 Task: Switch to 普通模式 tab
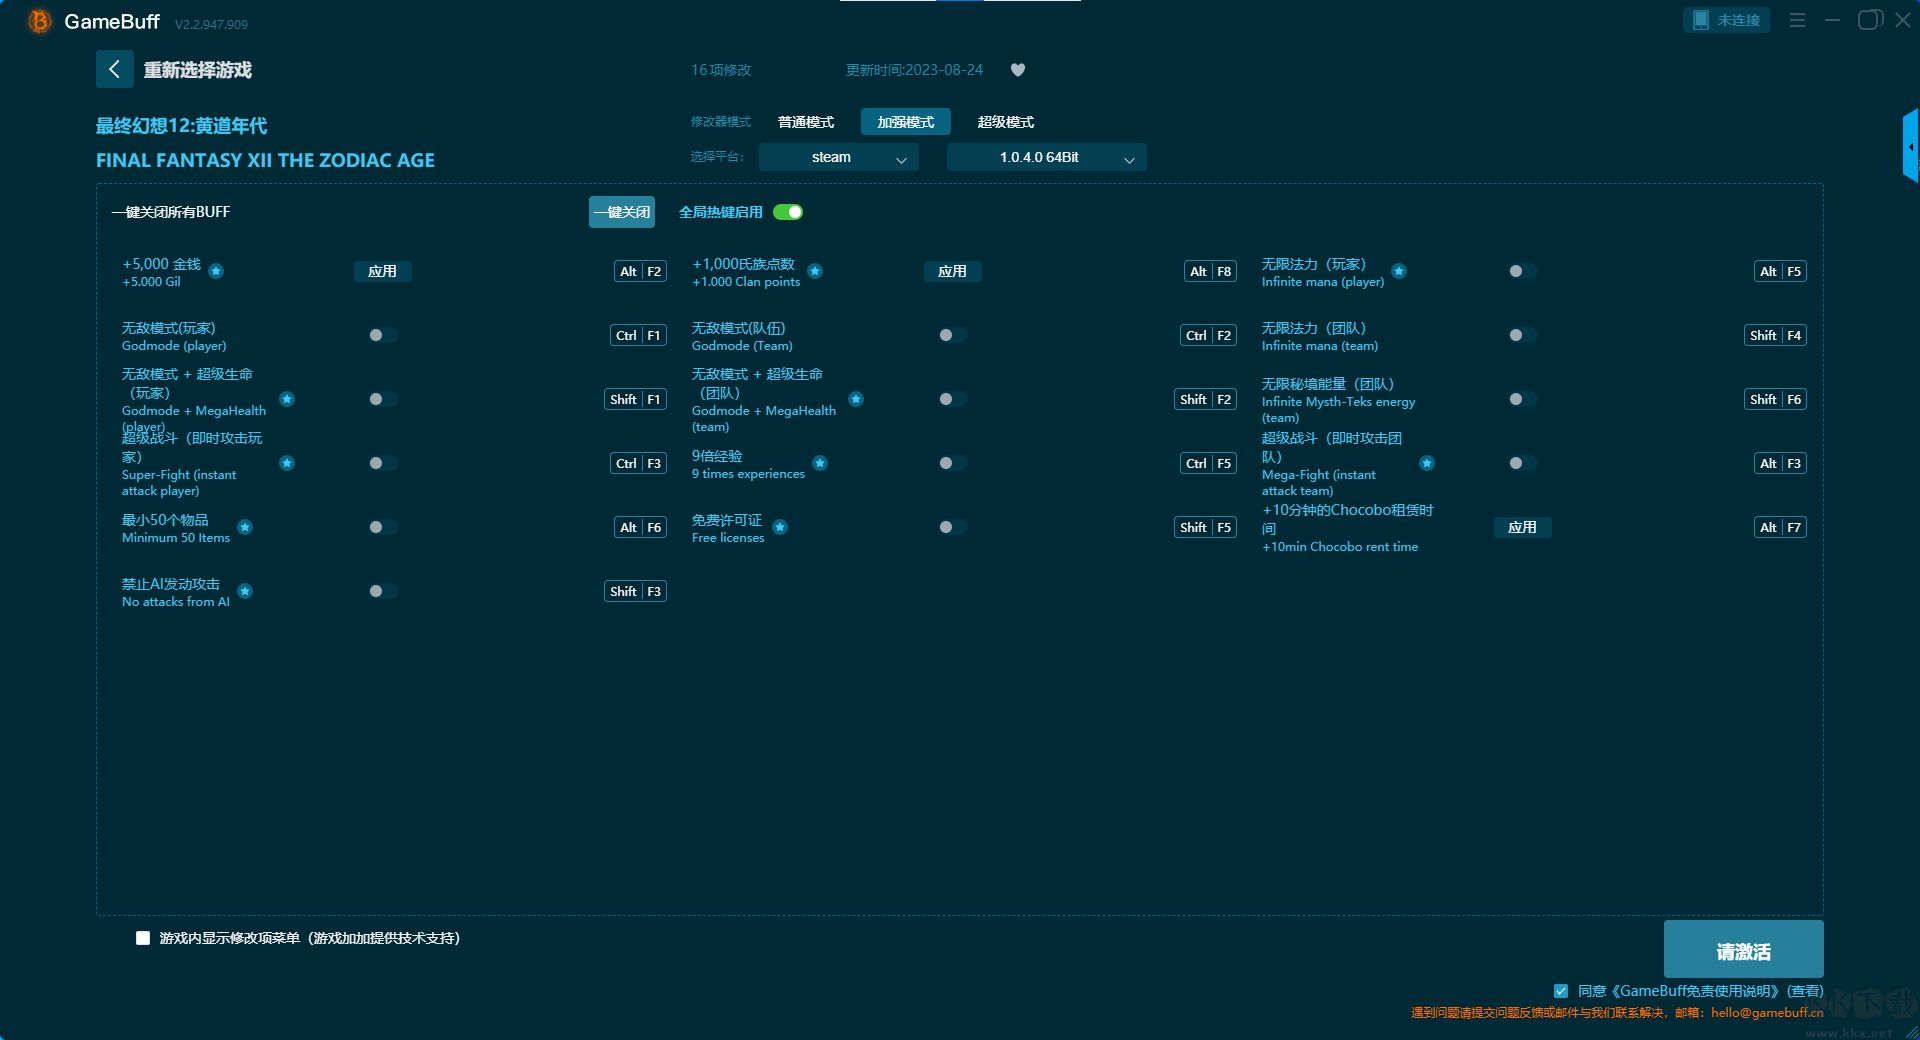(x=806, y=122)
